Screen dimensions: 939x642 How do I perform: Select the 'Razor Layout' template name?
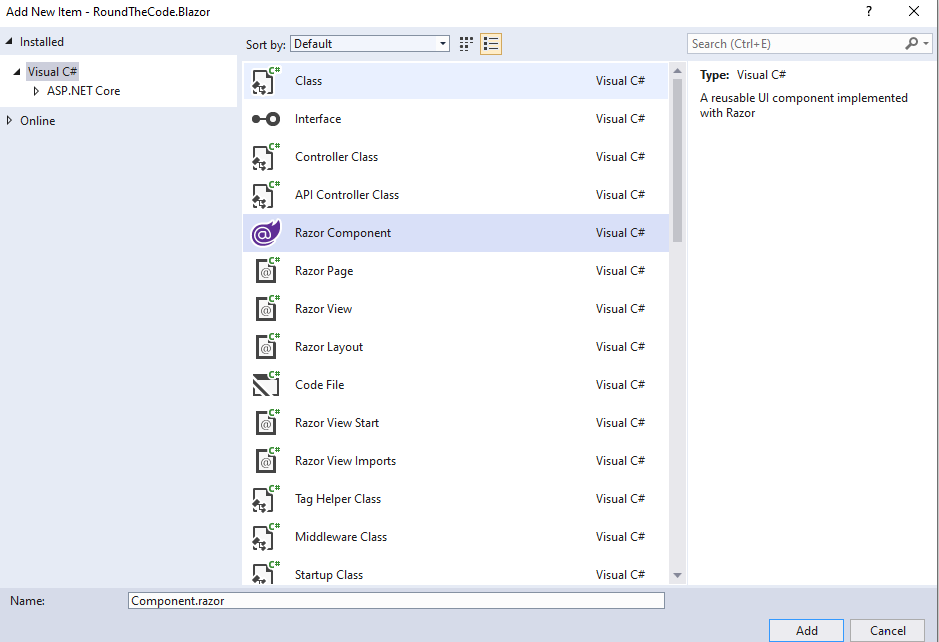click(329, 347)
